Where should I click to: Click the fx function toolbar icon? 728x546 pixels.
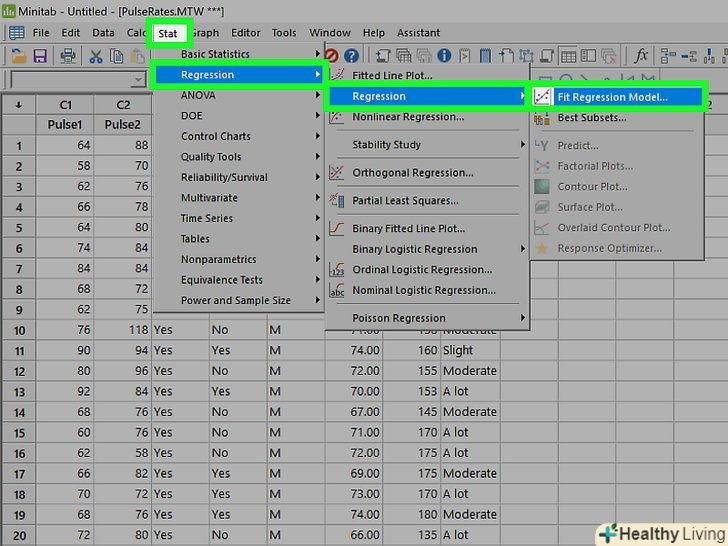point(641,55)
